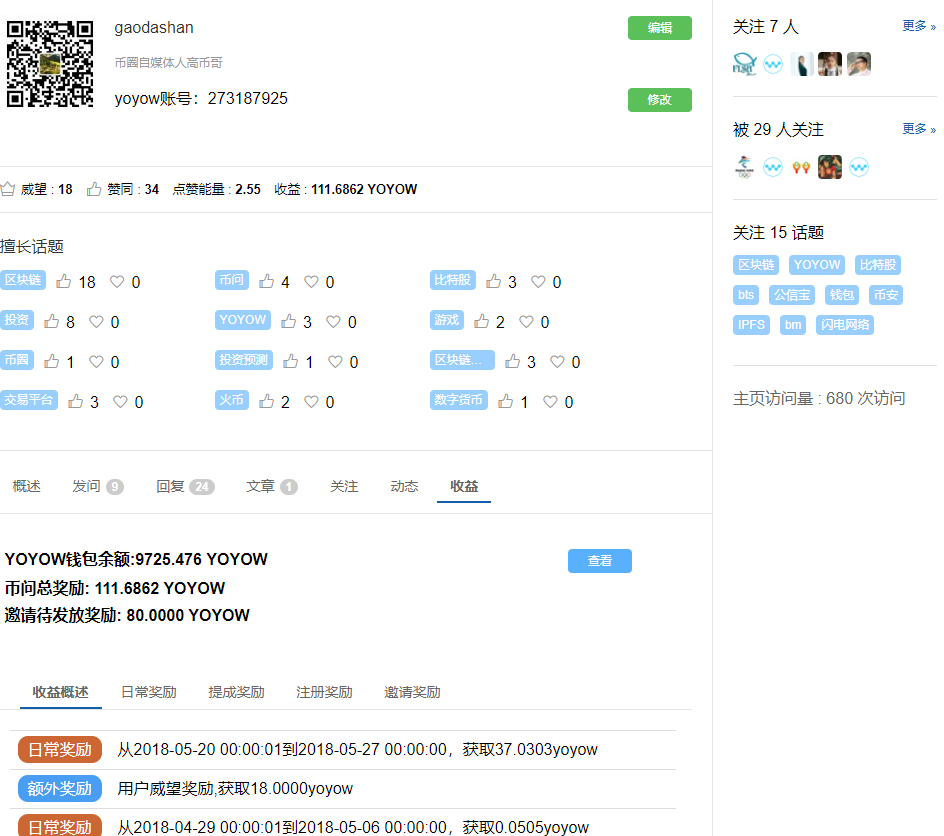Click the balloons avatar in followers list
944x836 pixels.
click(801, 167)
